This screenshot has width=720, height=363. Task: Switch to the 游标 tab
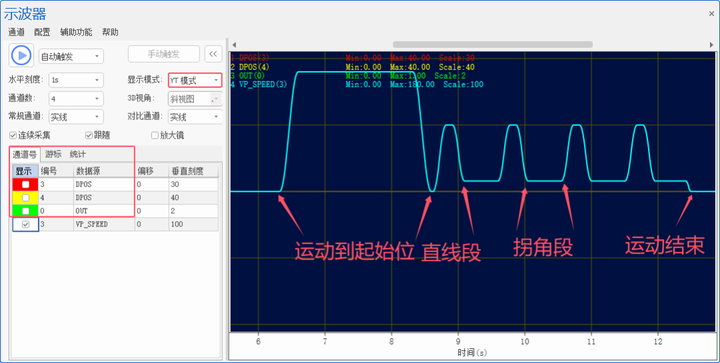(x=53, y=154)
